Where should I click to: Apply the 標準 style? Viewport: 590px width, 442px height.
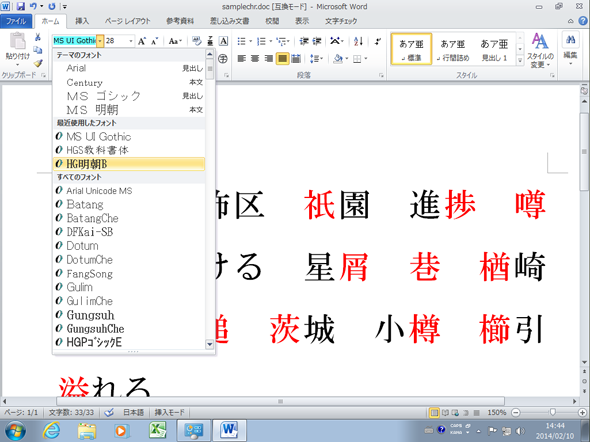pyautogui.click(x=411, y=49)
